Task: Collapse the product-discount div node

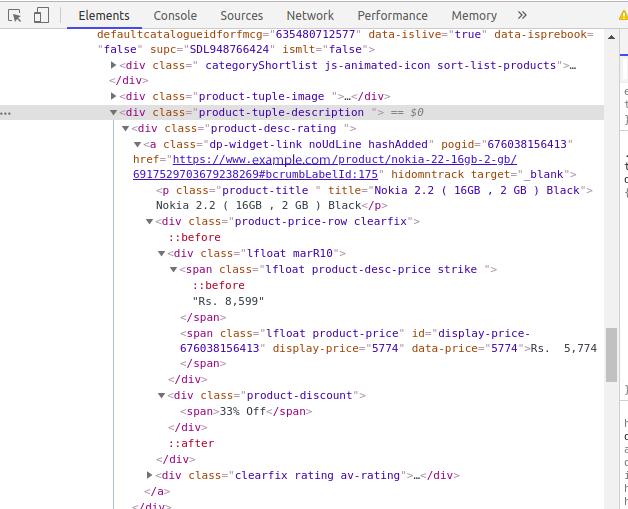Action: [x=161, y=396]
